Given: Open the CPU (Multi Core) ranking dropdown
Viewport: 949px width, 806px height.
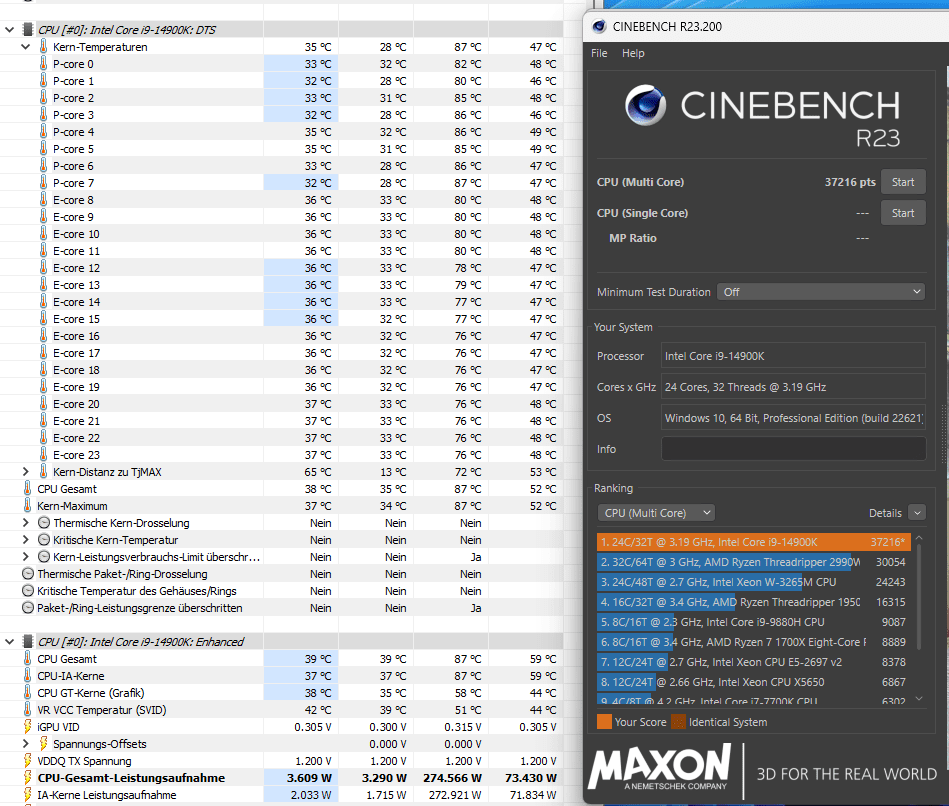Looking at the screenshot, I should tap(655, 513).
